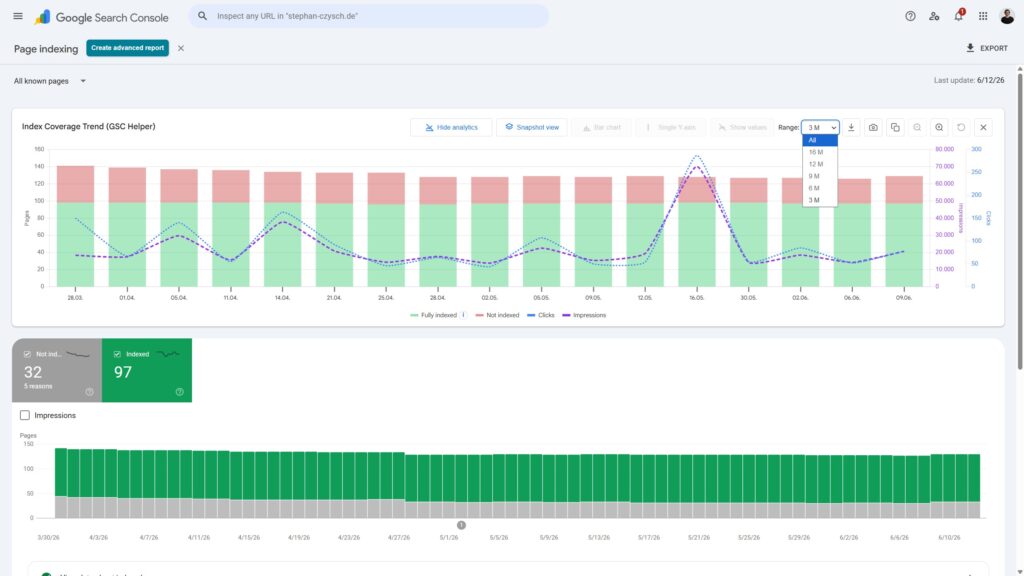Select 12 M range option
The height and width of the screenshot is (576, 1024).
tap(820, 164)
